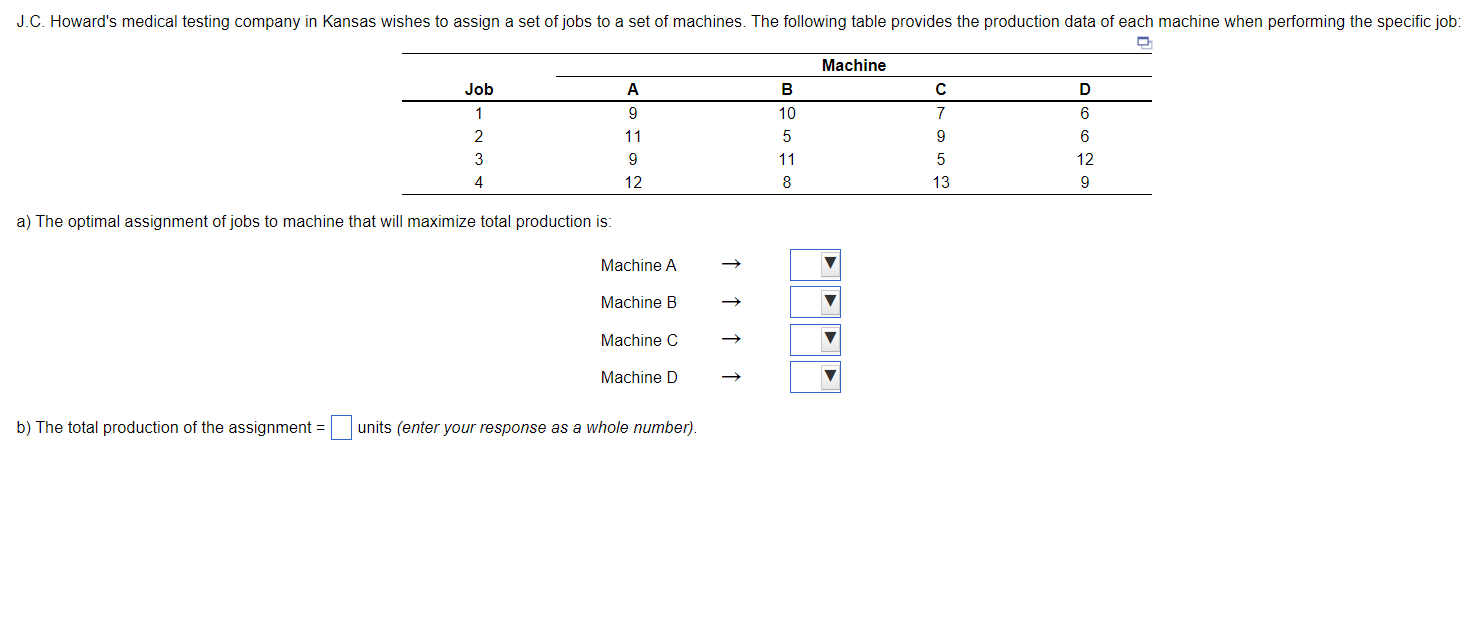Click column header C in the table
1482x622 pixels.
coord(940,89)
